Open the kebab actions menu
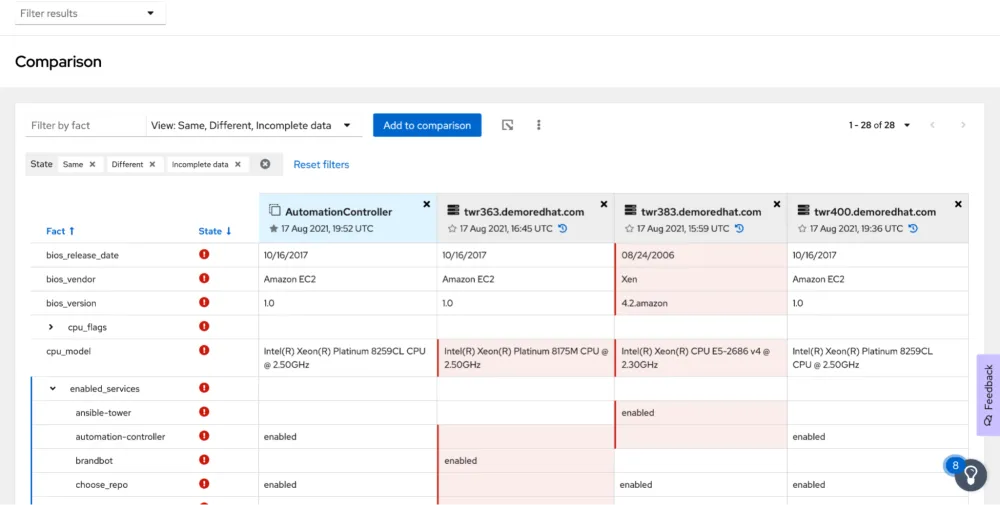Image resolution: width=1000 pixels, height=505 pixels. 539,125
